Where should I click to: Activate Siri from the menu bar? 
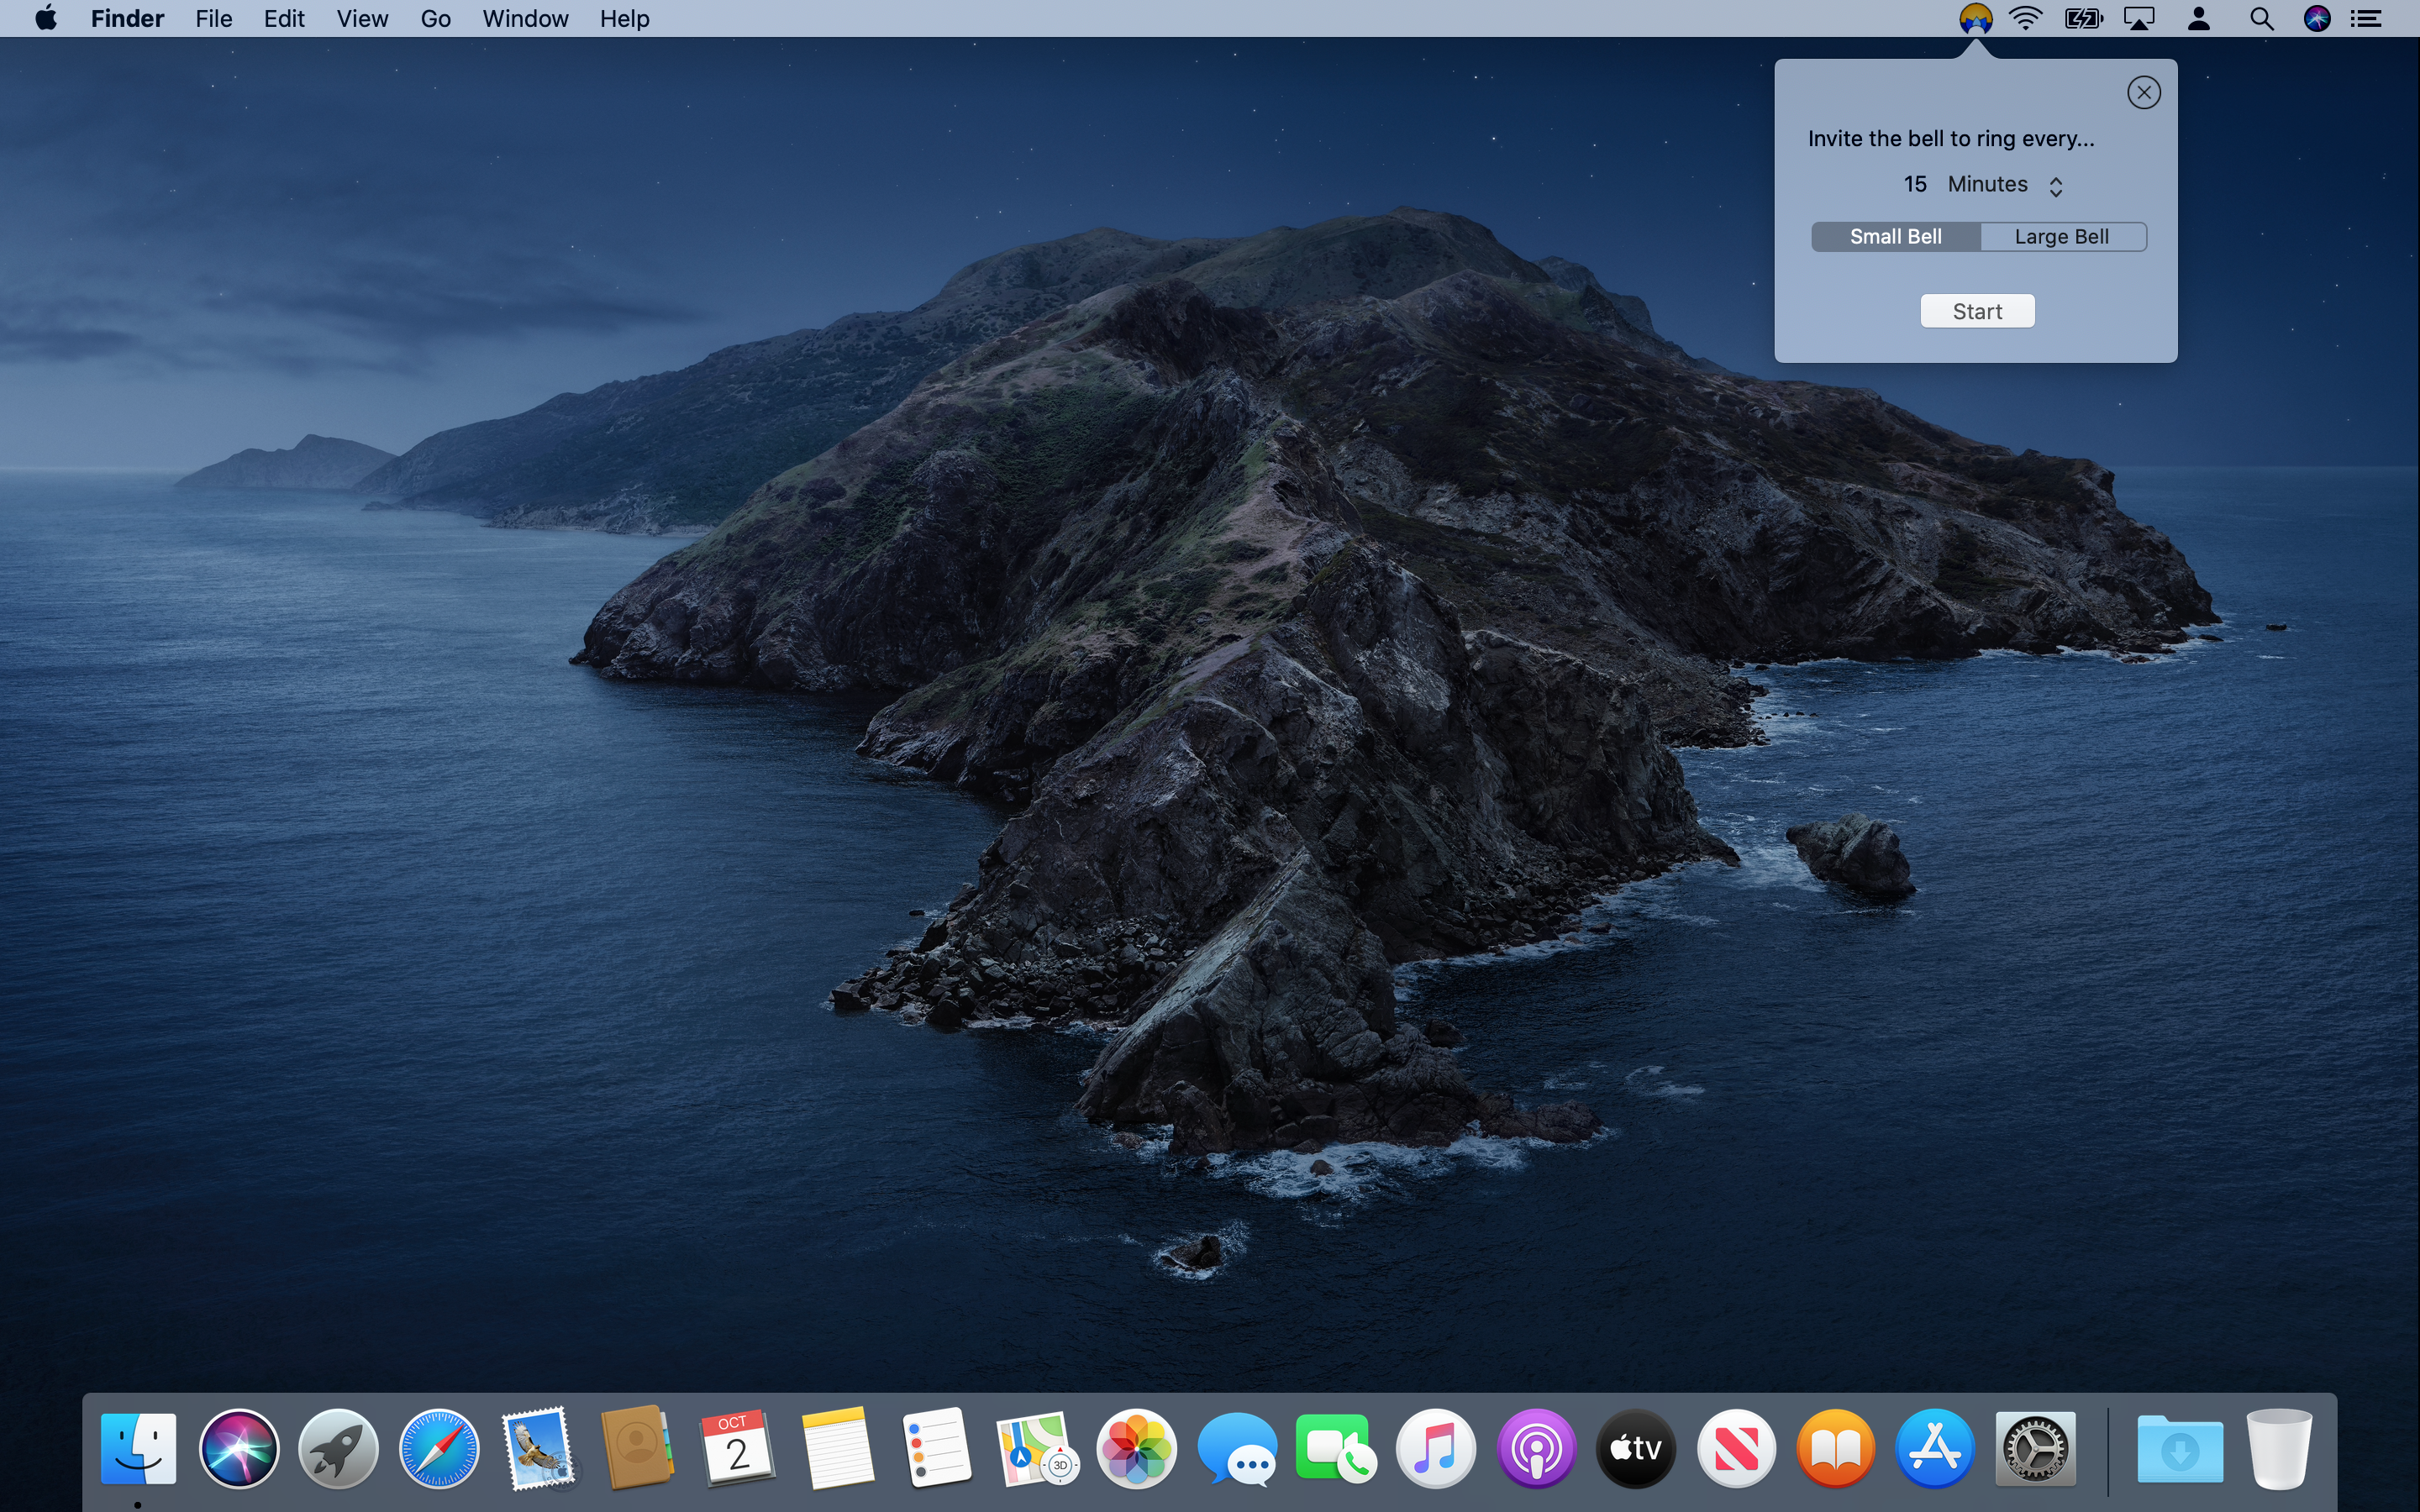point(2318,18)
